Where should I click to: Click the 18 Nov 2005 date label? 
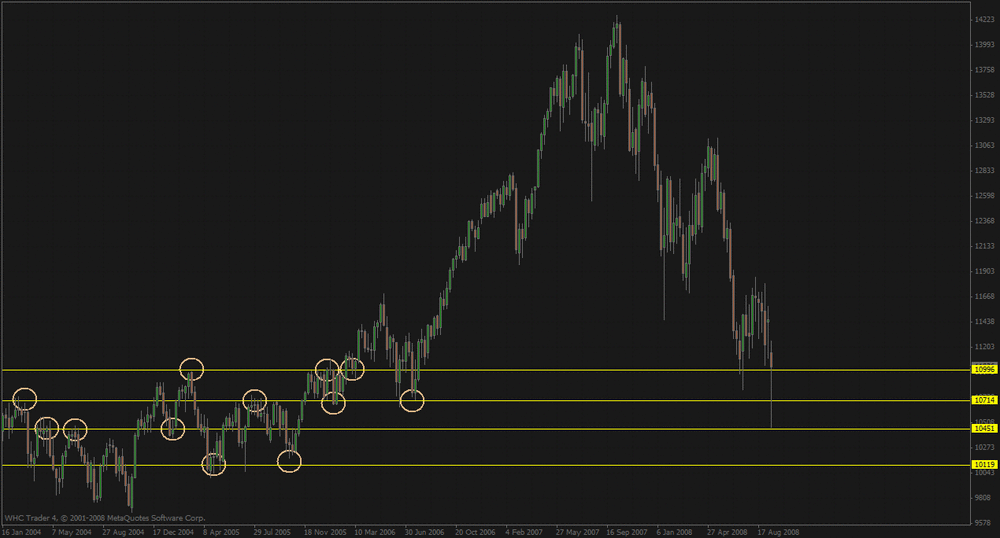coord(325,532)
